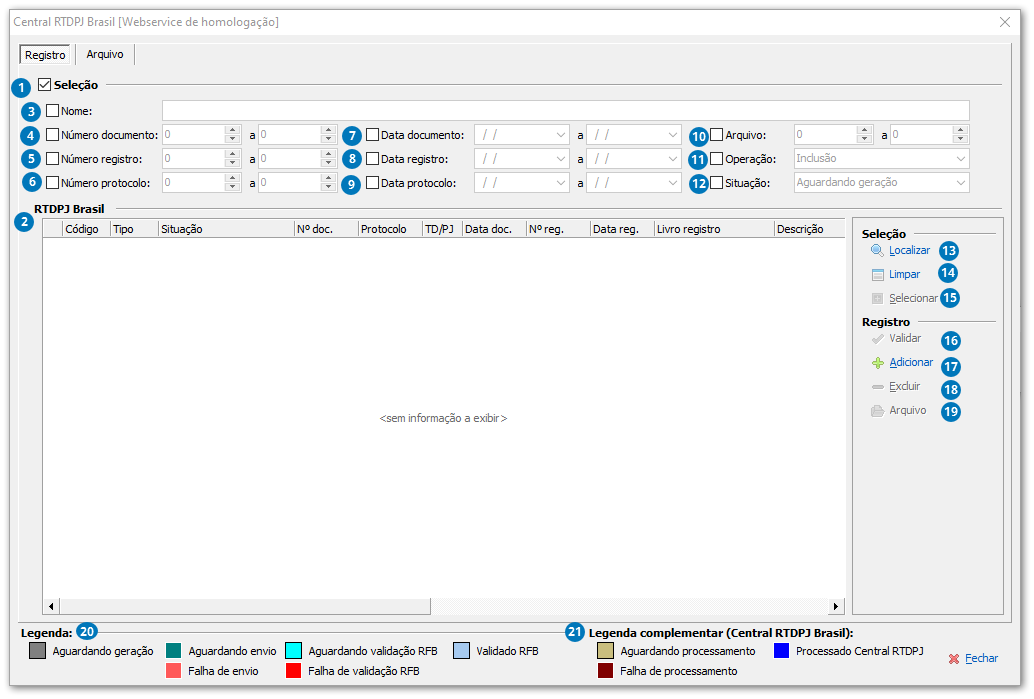Click the Descrição column header
This screenshot has width=1034, height=699.
tap(810, 229)
